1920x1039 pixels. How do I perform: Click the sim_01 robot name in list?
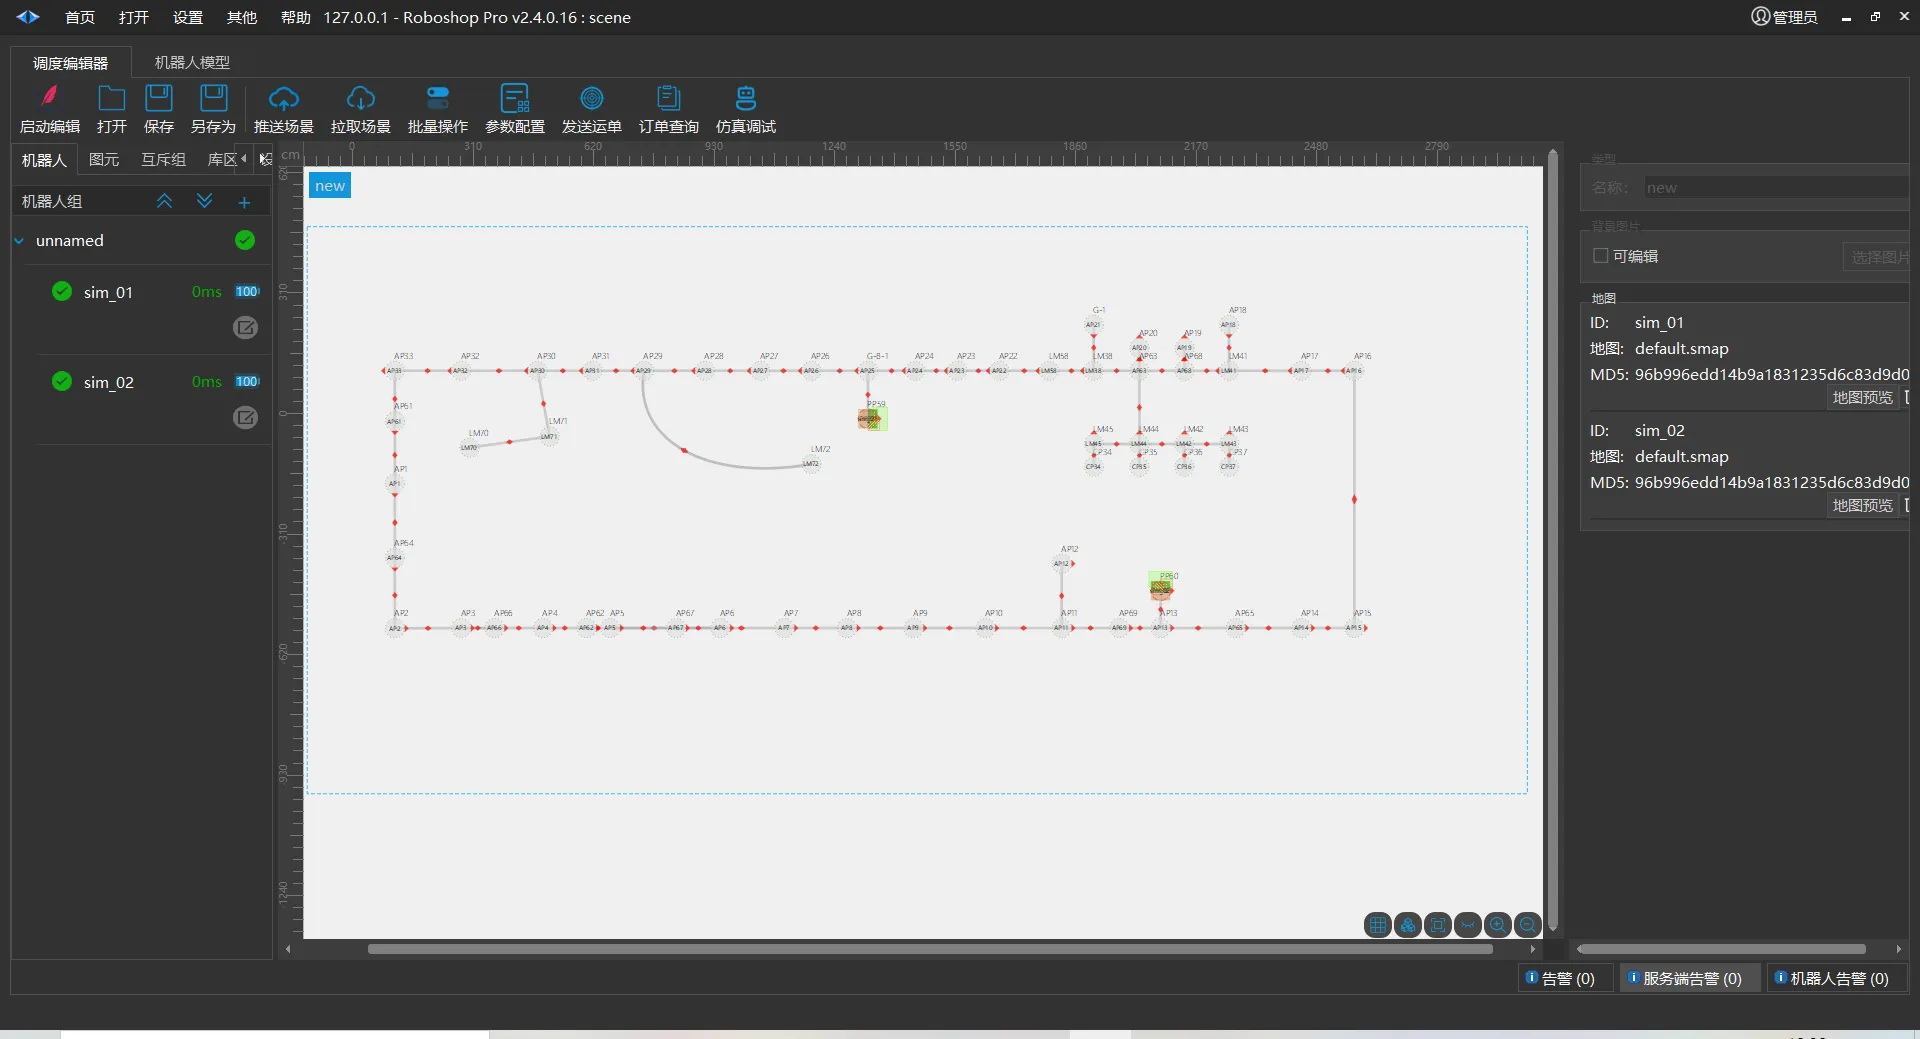click(108, 292)
